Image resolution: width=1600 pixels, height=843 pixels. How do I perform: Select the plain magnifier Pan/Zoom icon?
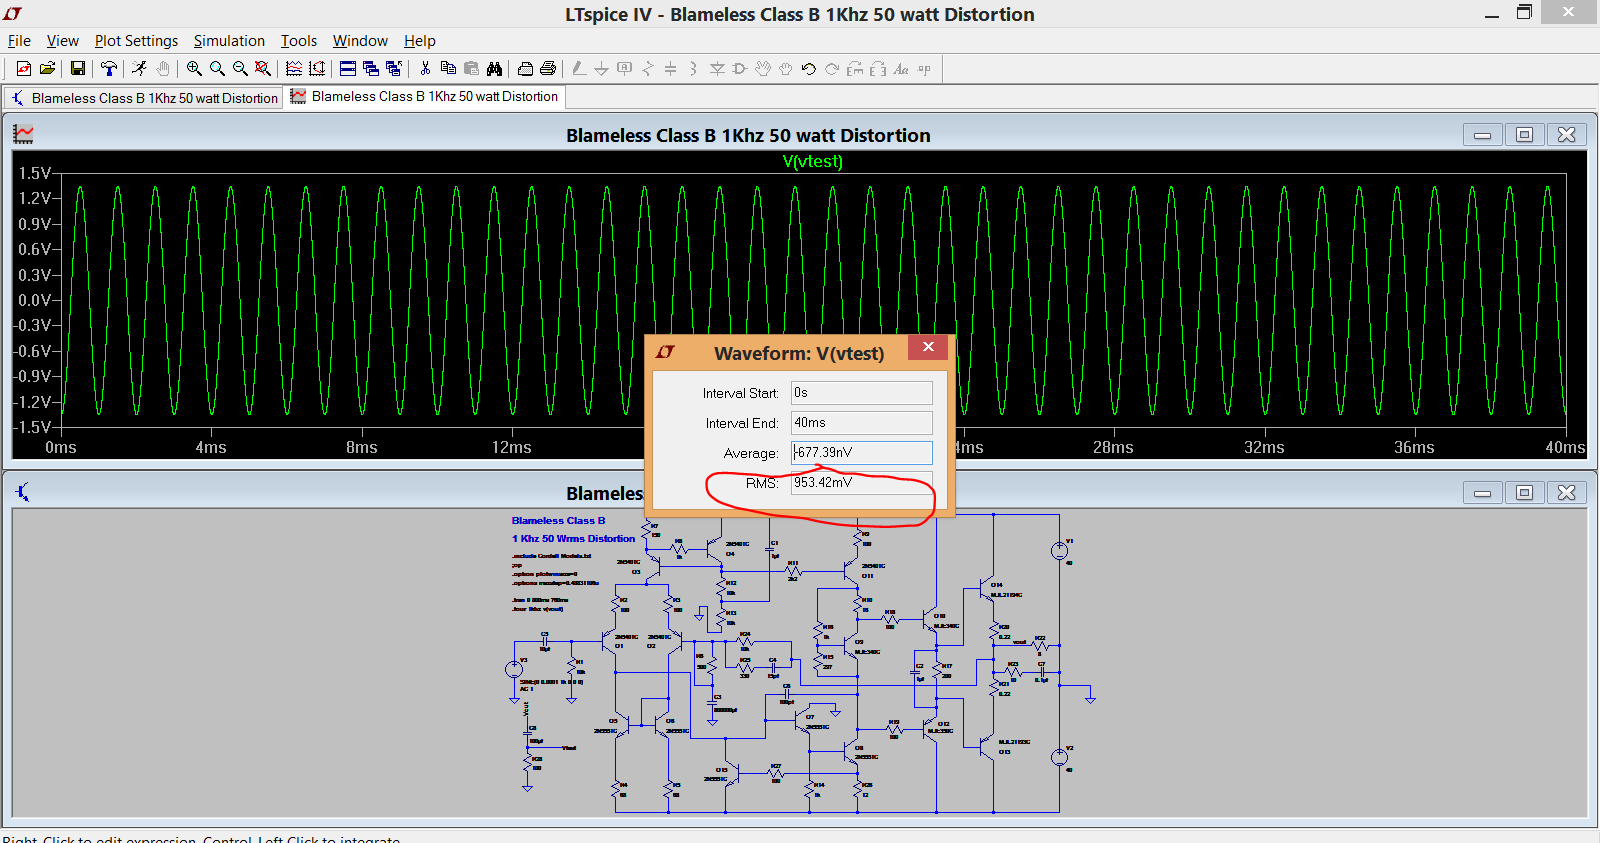[x=217, y=69]
